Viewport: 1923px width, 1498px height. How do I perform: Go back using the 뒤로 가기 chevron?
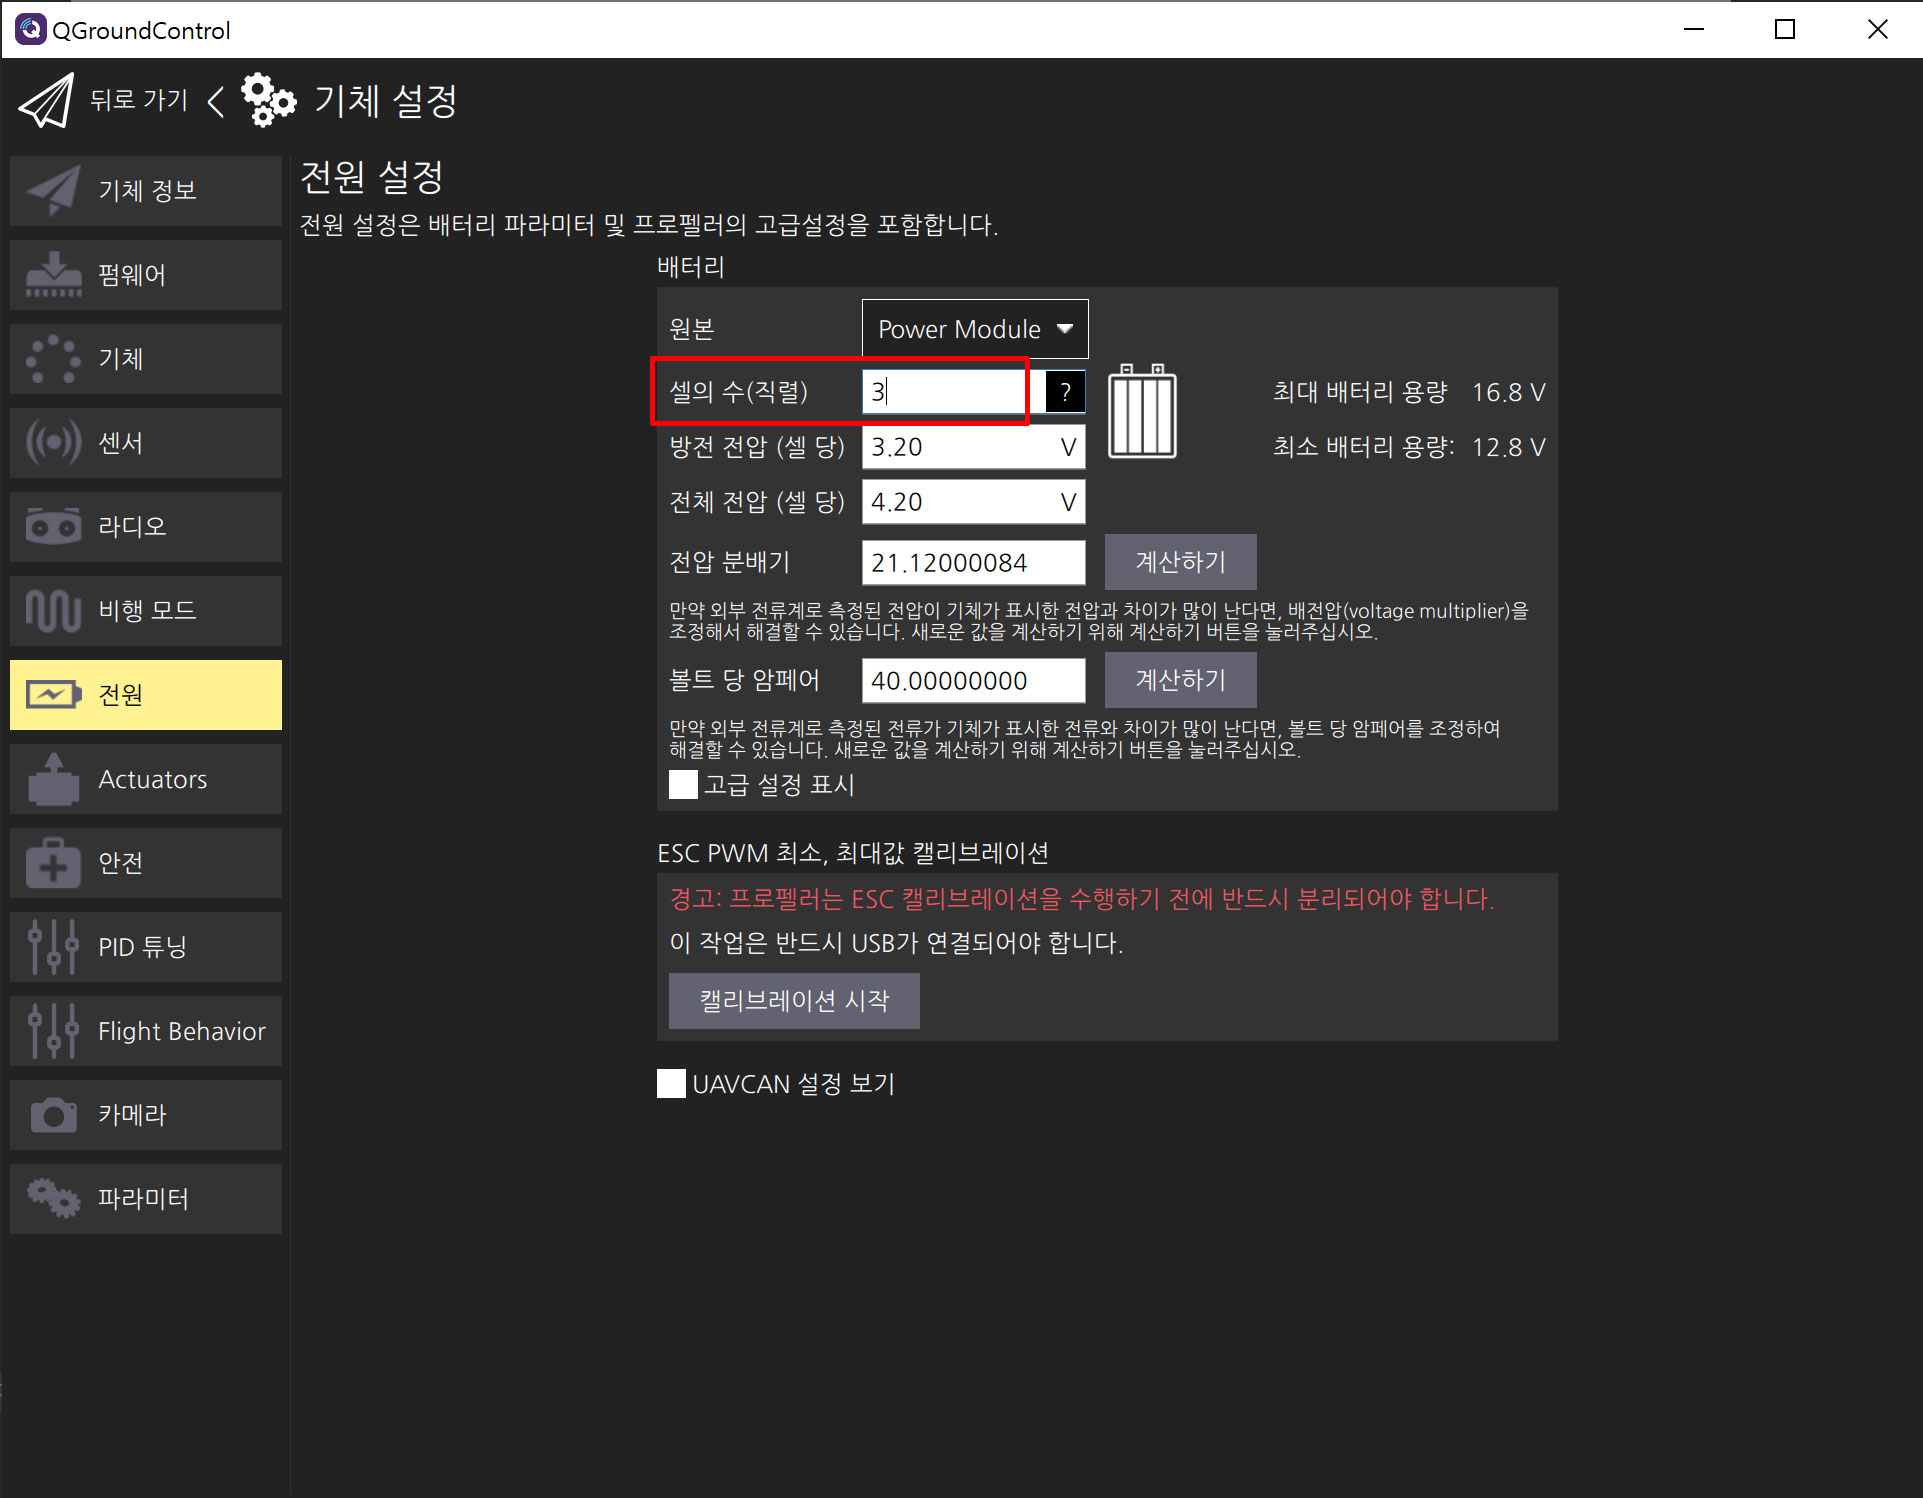pos(215,100)
